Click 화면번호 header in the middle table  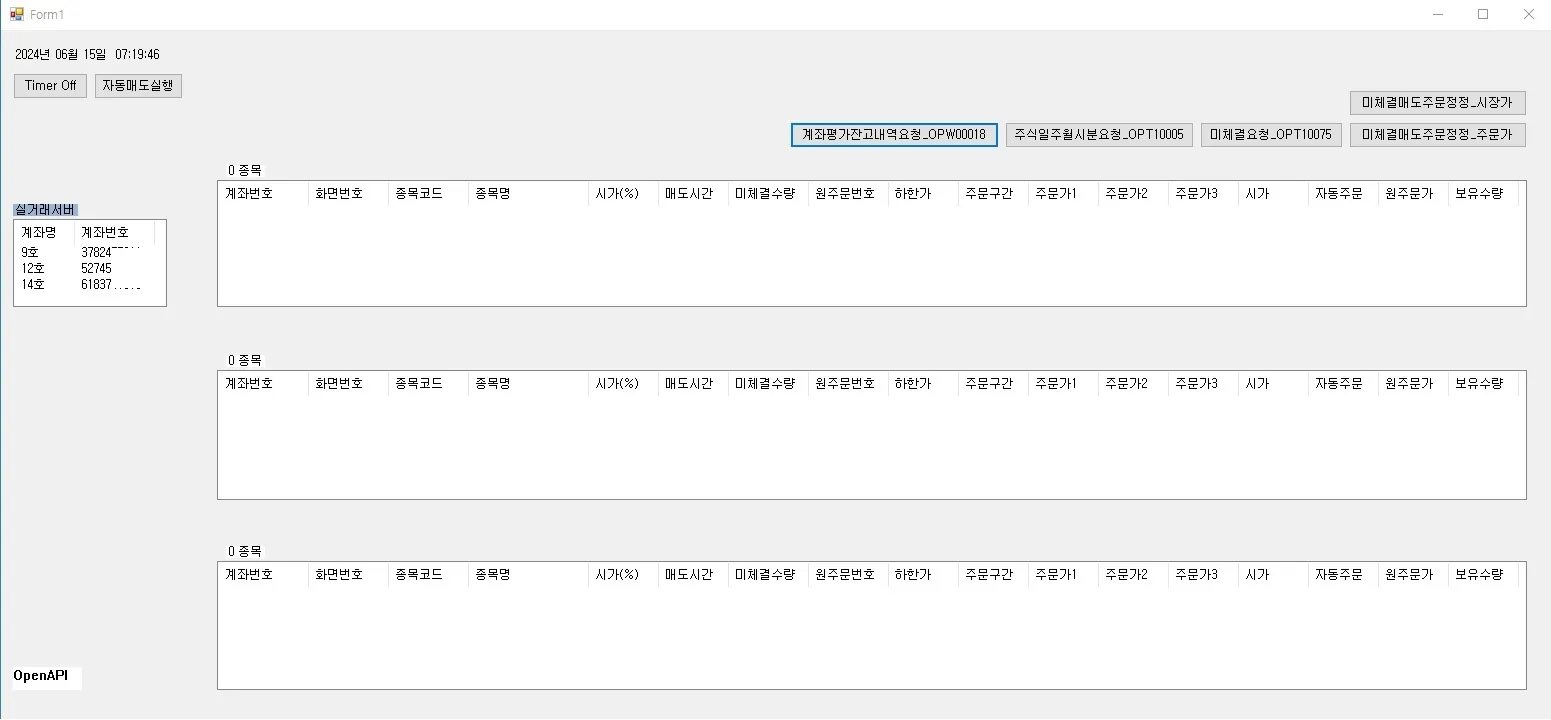348,384
